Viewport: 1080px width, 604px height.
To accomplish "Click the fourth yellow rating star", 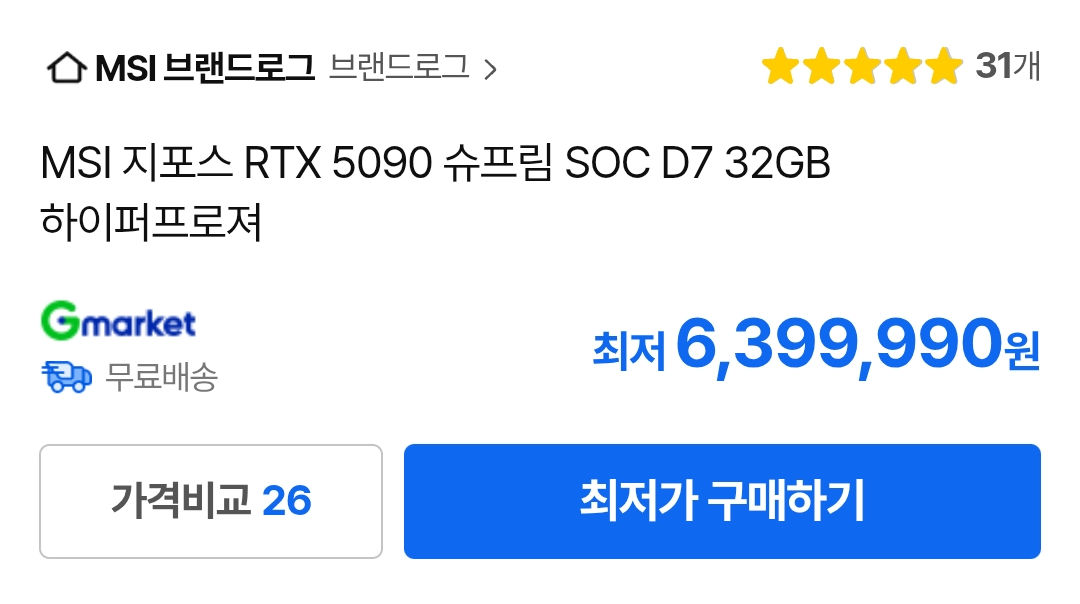I will click(x=903, y=67).
